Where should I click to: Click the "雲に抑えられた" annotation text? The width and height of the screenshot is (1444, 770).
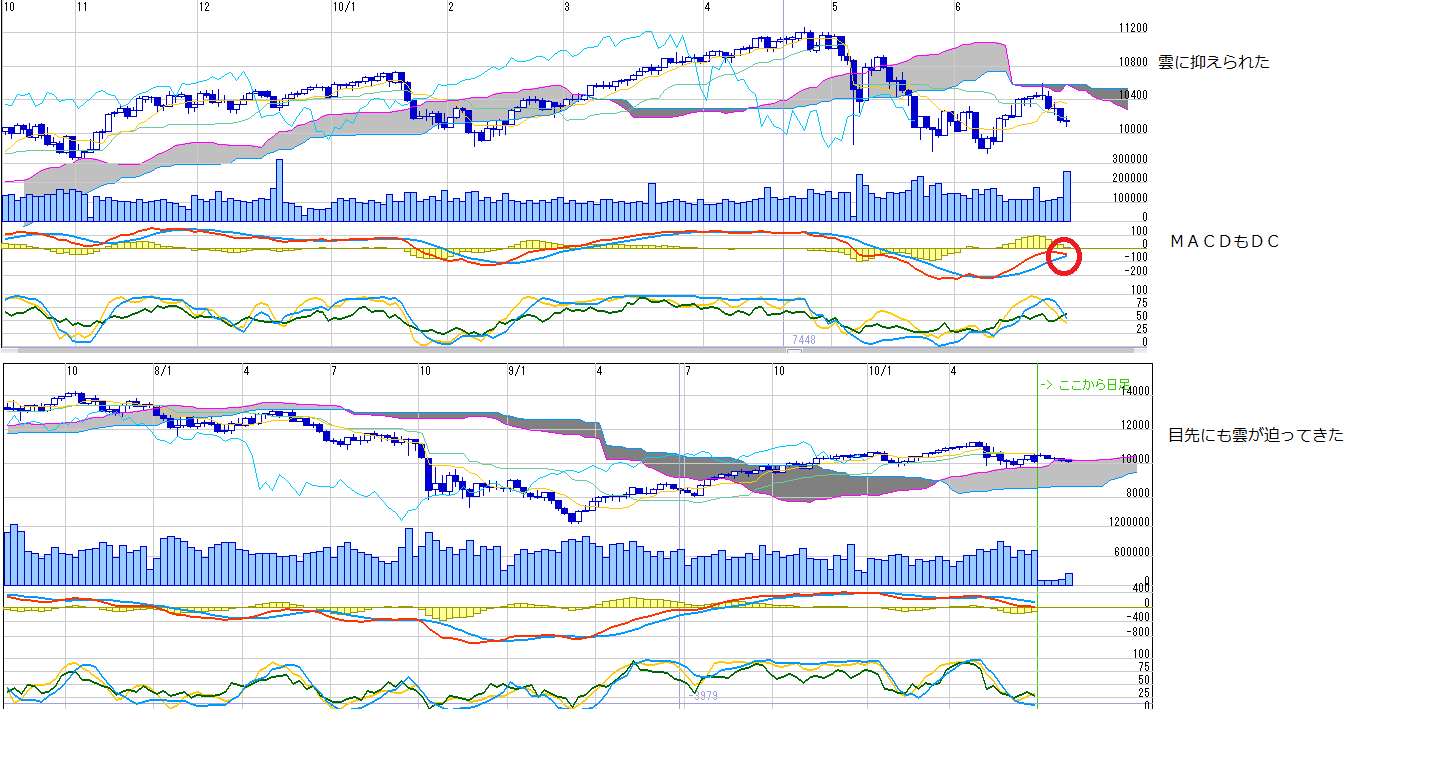[1214, 62]
